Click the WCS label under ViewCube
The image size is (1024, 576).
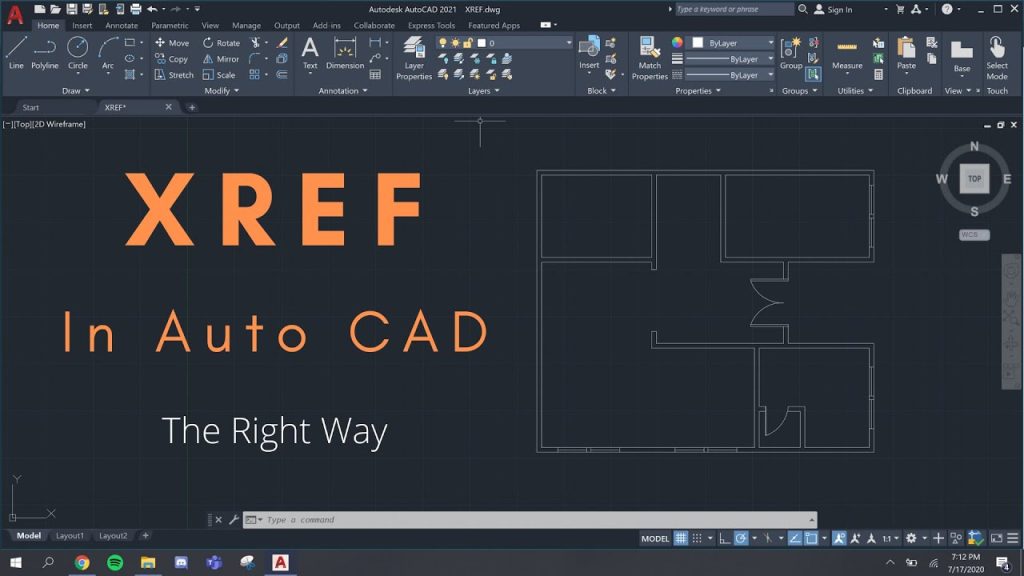click(x=974, y=234)
